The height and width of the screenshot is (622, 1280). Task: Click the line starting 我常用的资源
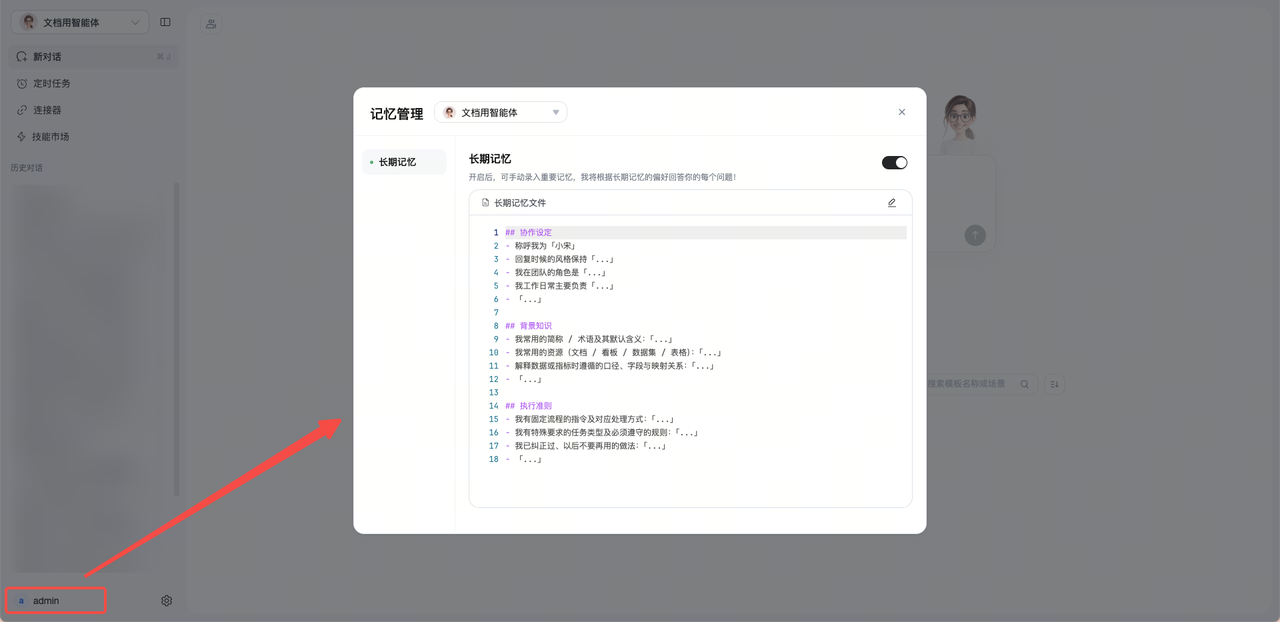[x=613, y=353]
